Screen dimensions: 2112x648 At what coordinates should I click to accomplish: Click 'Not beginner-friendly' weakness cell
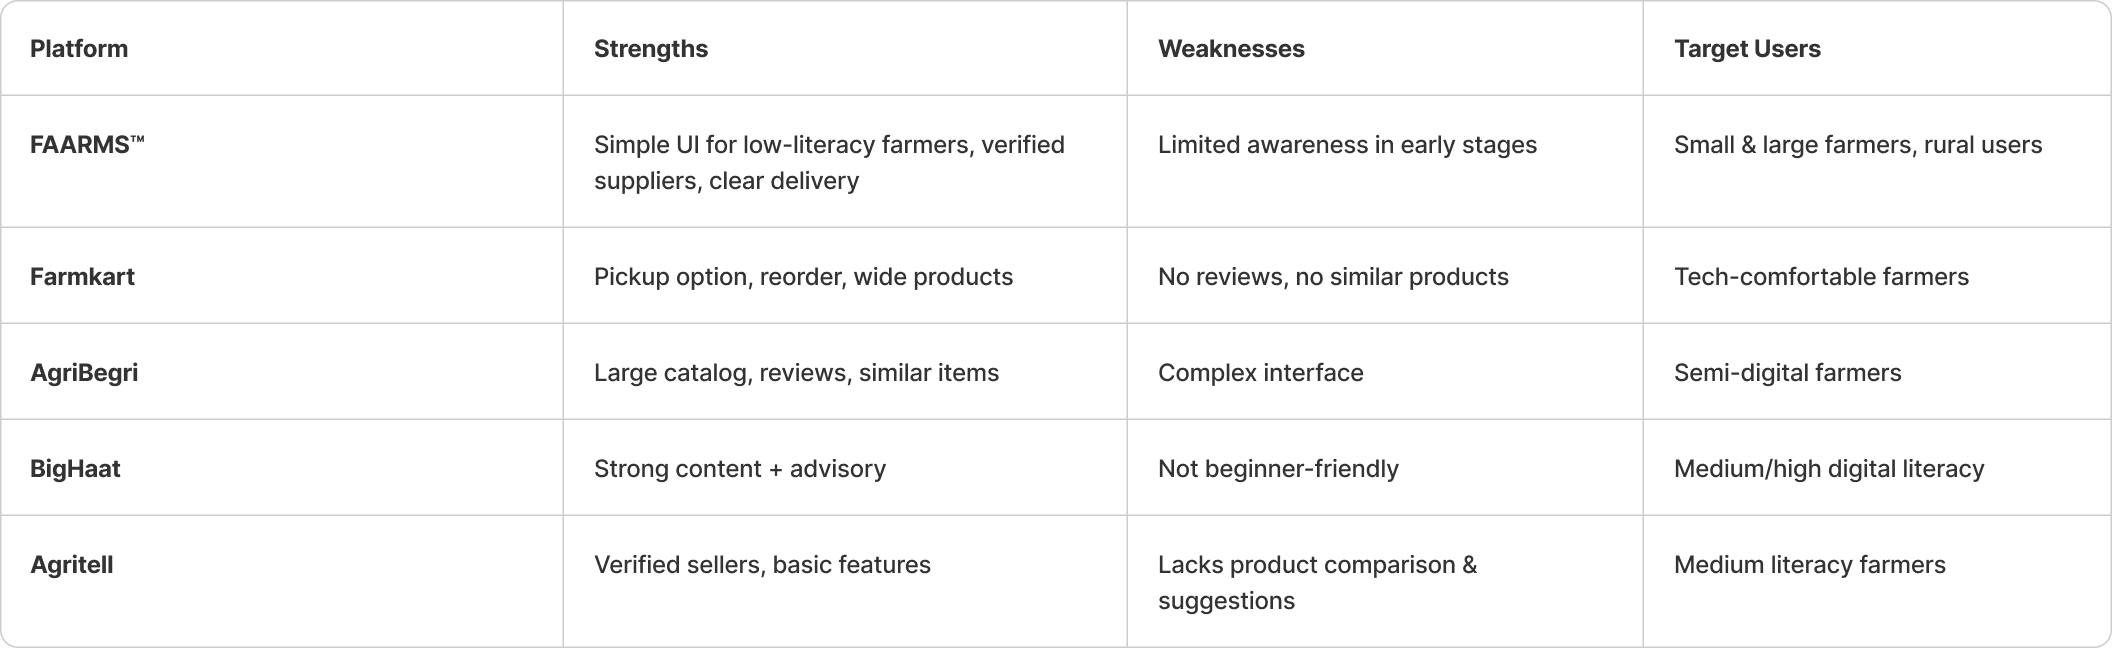pos(1278,469)
